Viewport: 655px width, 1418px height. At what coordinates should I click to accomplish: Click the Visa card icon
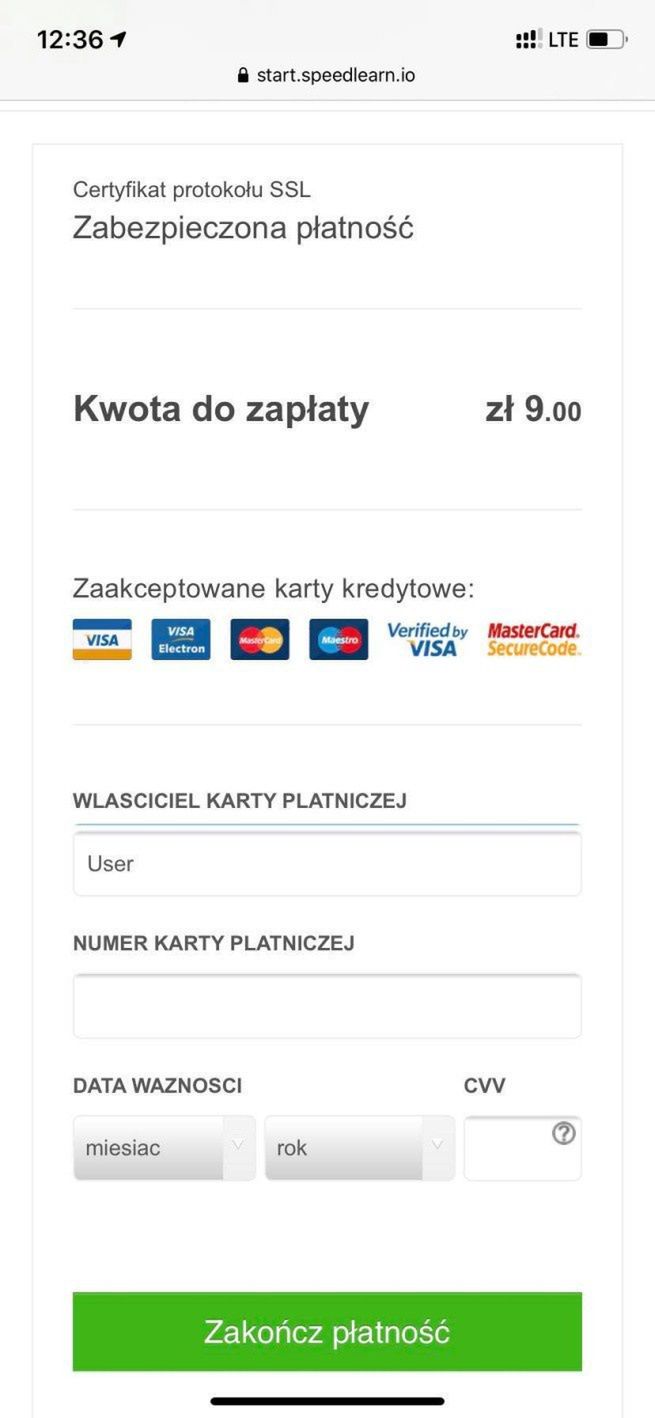pos(101,639)
